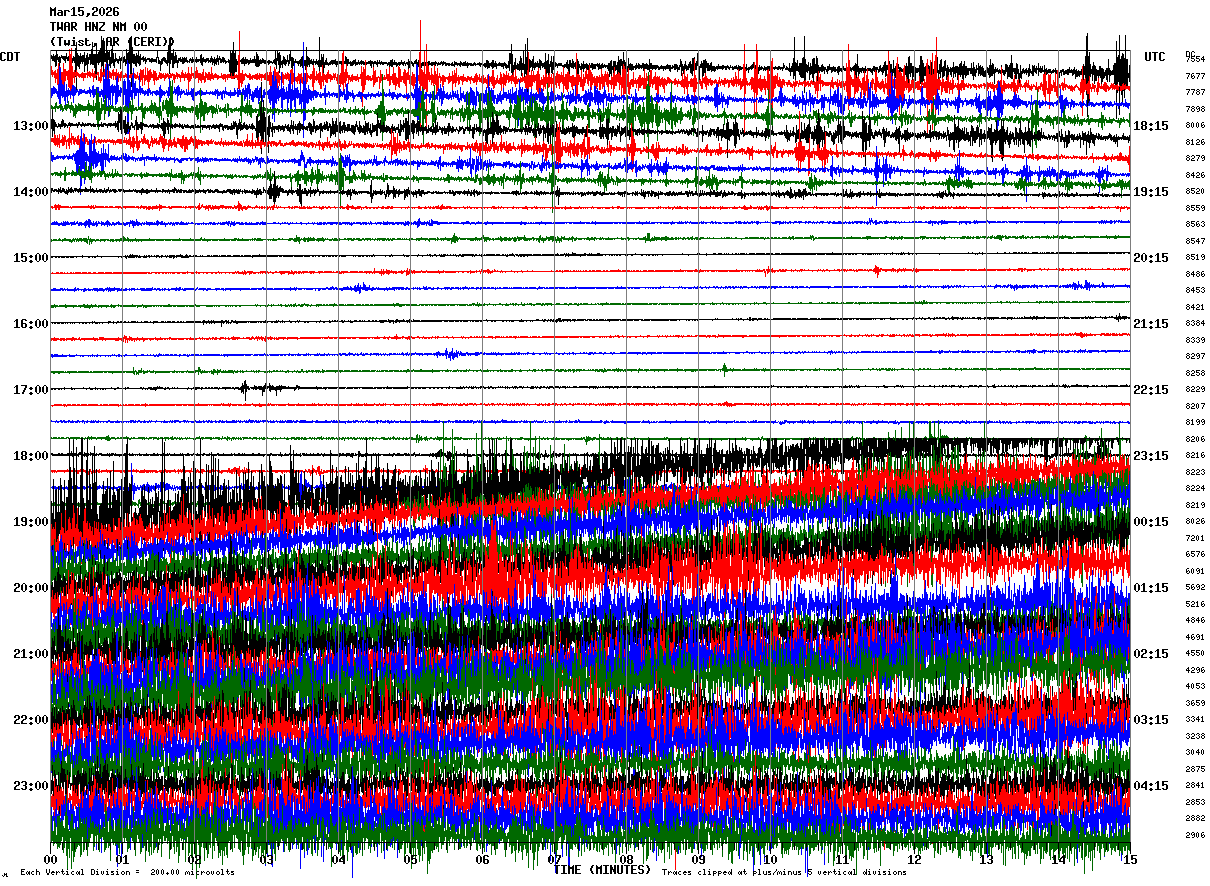Click the 02:15 UTC time label
Viewport: 1210px width, 886px height.
click(1151, 654)
